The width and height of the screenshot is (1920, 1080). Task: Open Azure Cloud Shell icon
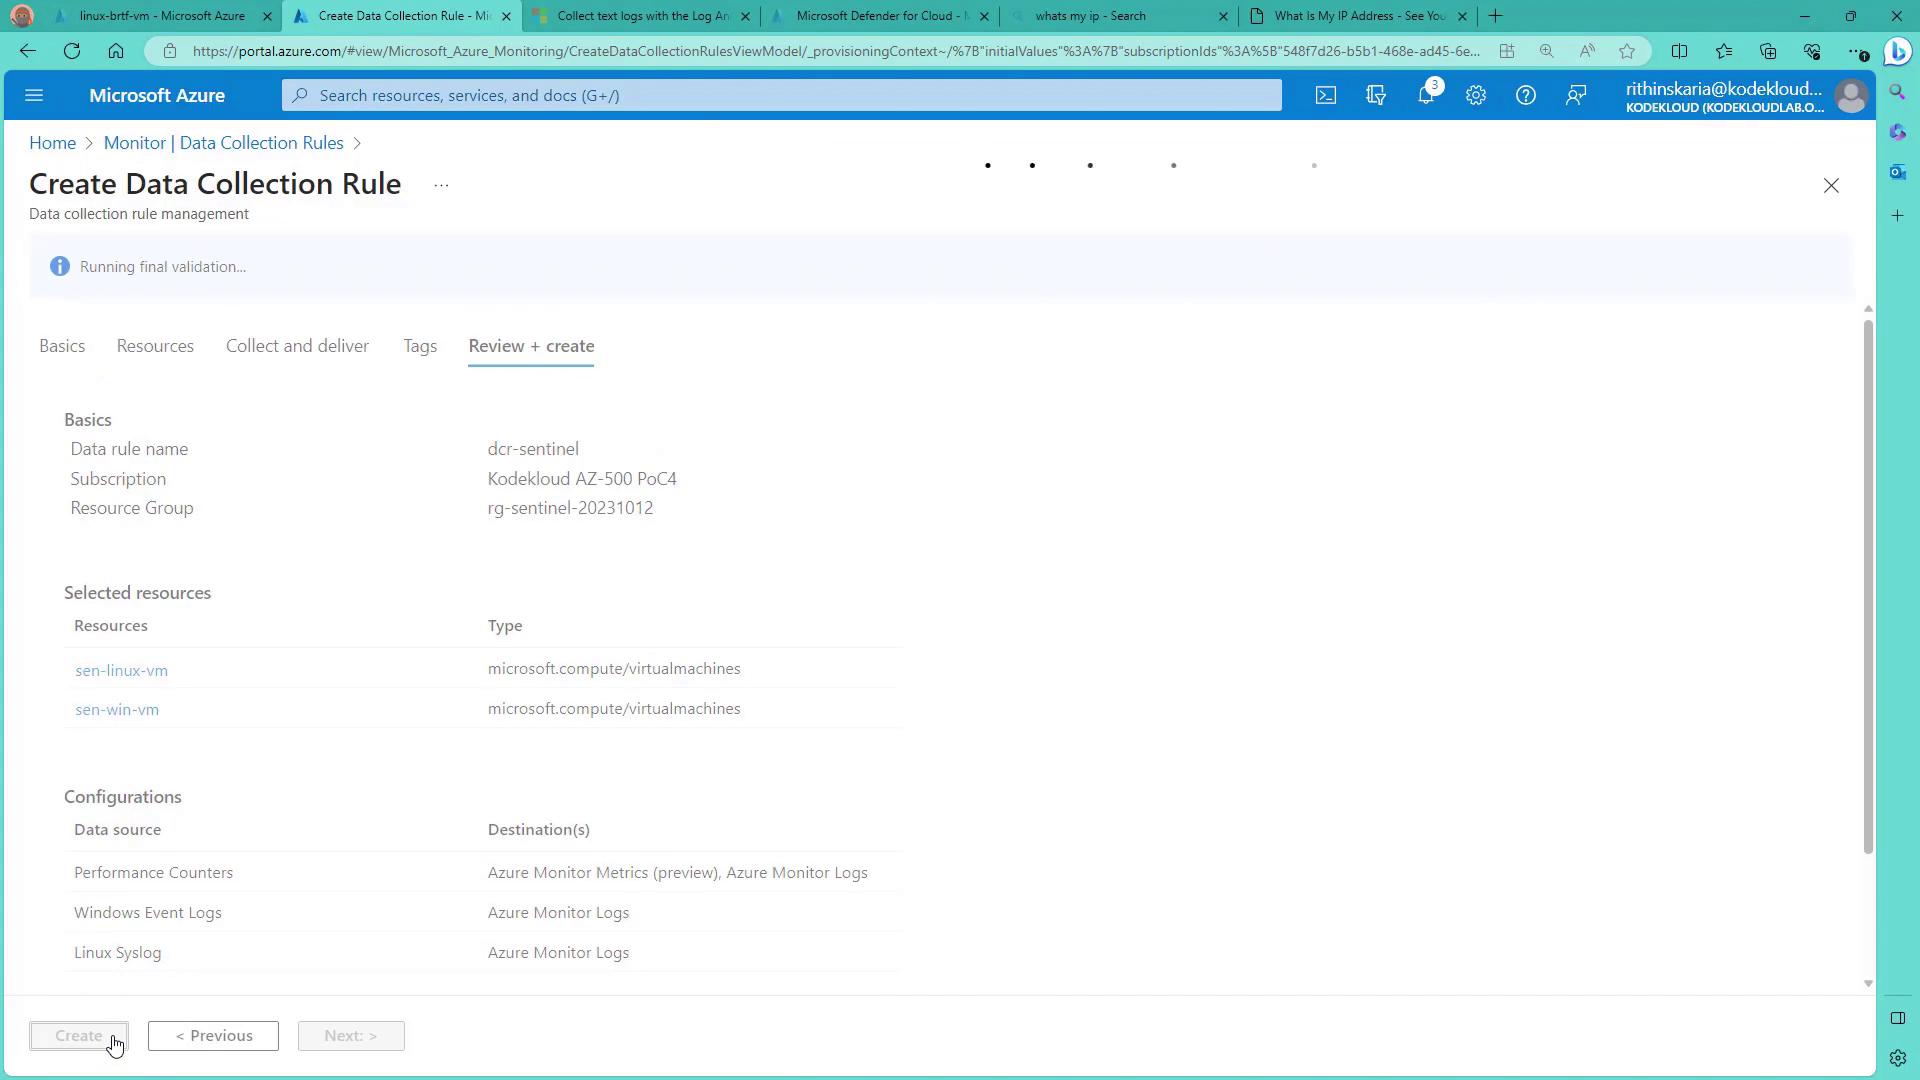tap(1325, 96)
